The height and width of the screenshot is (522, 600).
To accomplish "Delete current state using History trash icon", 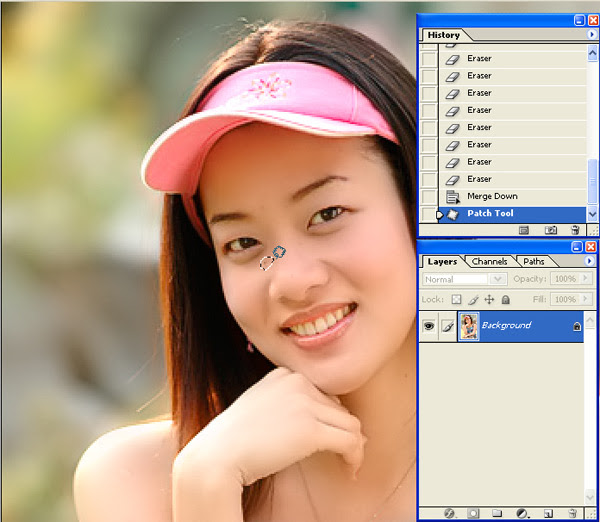I will (575, 230).
